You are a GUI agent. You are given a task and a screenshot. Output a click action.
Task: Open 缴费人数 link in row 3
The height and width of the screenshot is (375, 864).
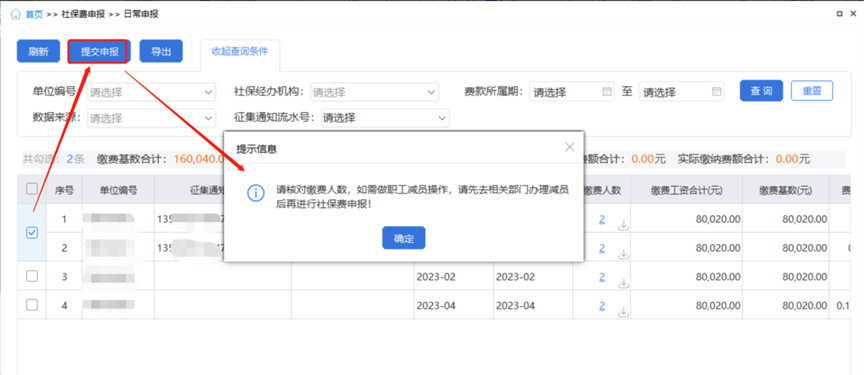pos(602,276)
